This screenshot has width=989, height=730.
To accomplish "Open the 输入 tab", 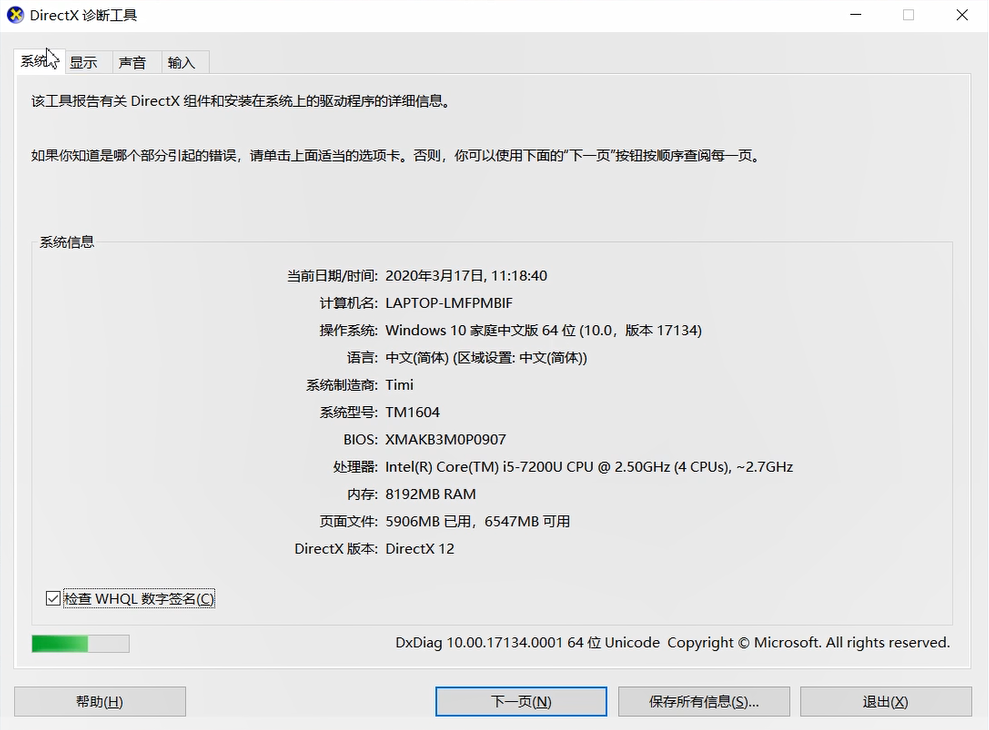I will [183, 61].
